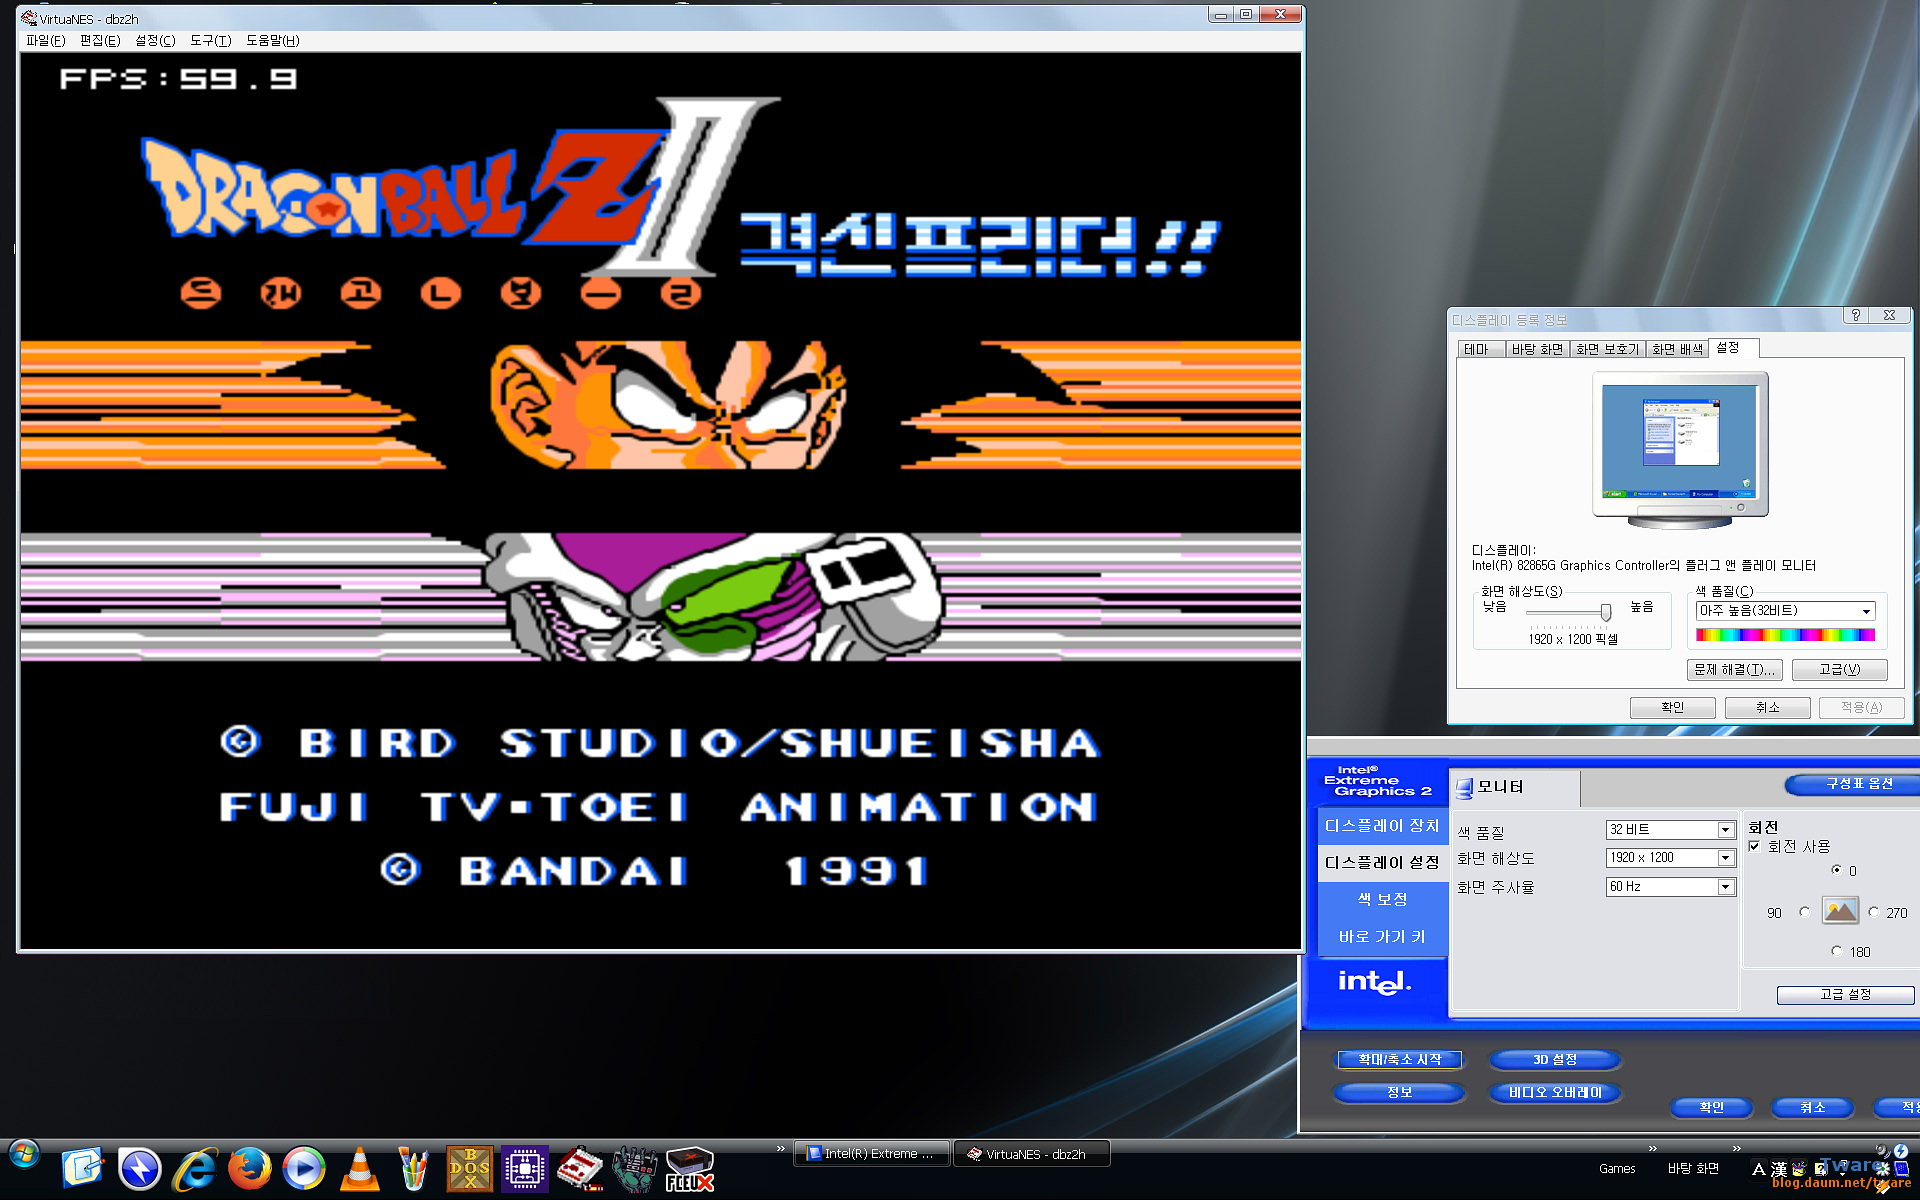Click the 고급(V) advanced button
The image size is (1920, 1200).
1839,669
